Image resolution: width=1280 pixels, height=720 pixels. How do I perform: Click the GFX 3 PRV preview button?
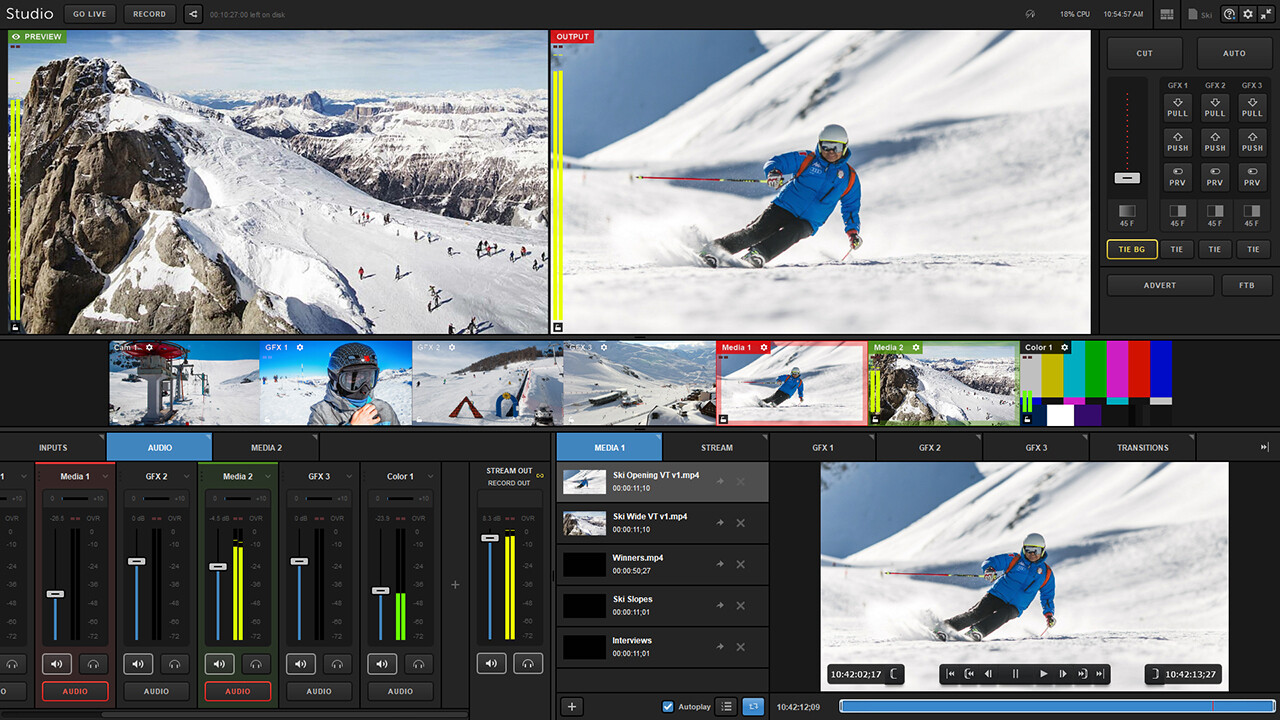point(1251,177)
